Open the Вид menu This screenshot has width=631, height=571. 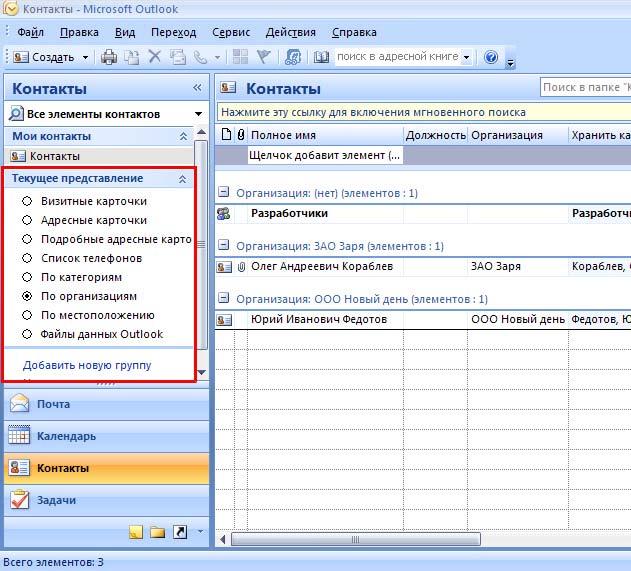click(125, 32)
